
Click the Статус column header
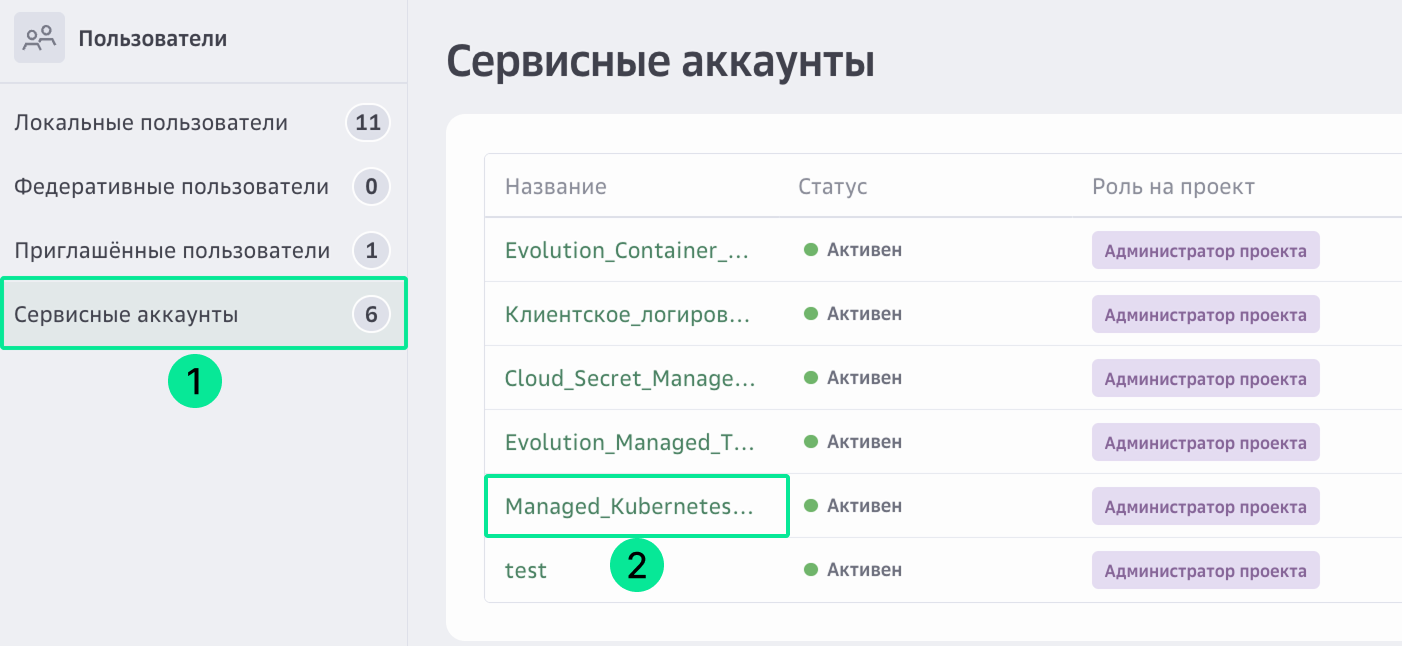tap(832, 186)
